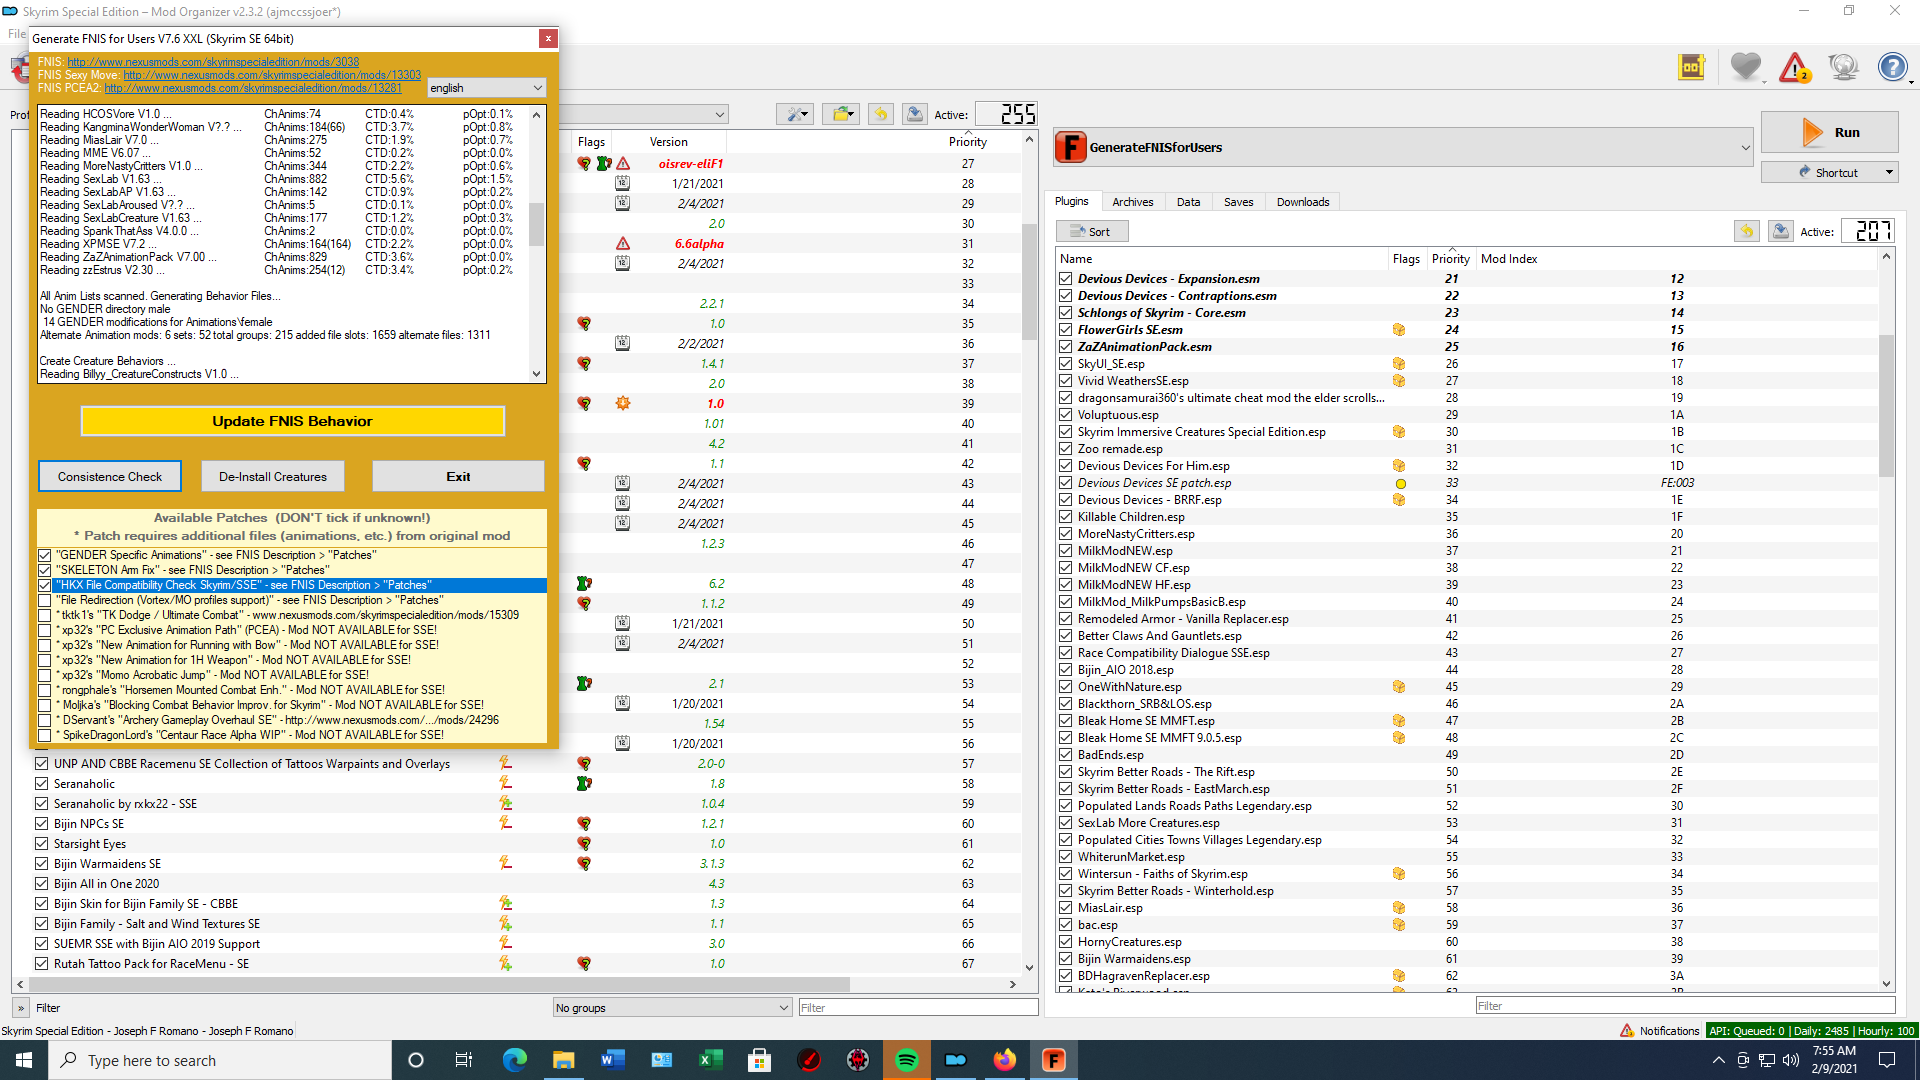Create mod list backup icon beside Active 255
The image size is (1920, 1080).
coord(915,115)
